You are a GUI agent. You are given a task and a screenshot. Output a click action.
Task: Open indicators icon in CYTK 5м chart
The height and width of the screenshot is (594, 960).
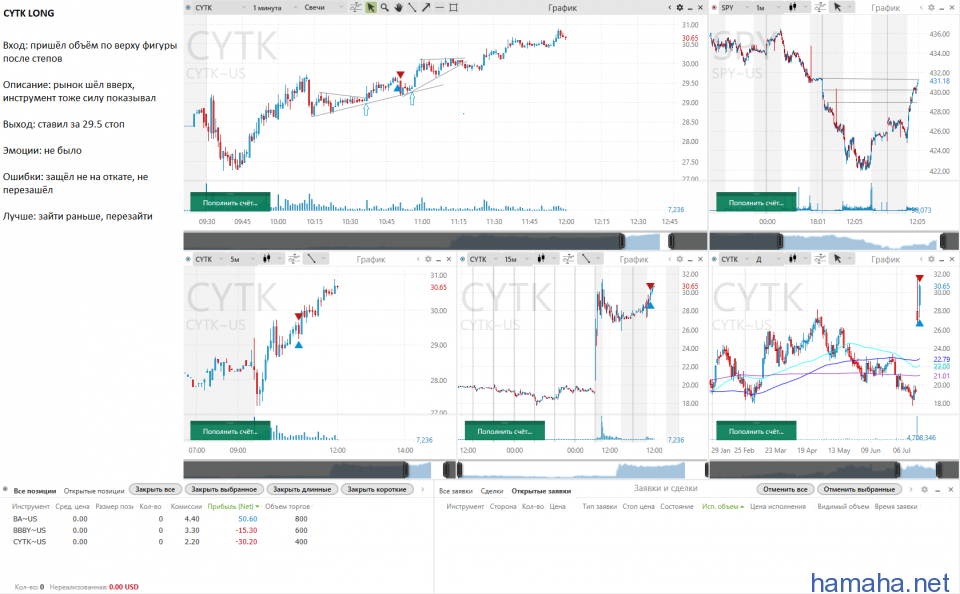[x=294, y=259]
